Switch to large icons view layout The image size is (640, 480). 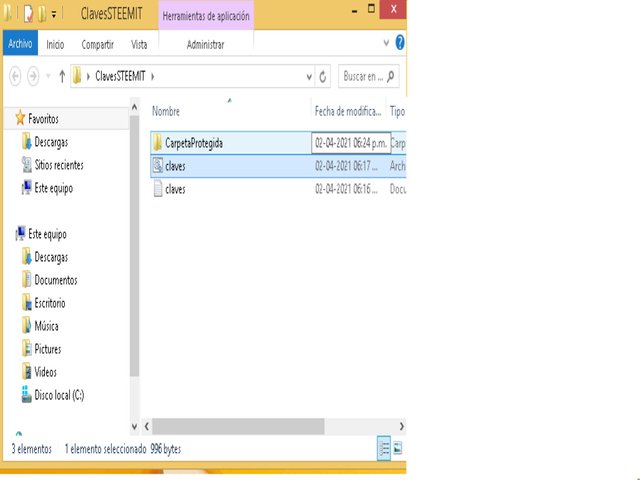397,449
